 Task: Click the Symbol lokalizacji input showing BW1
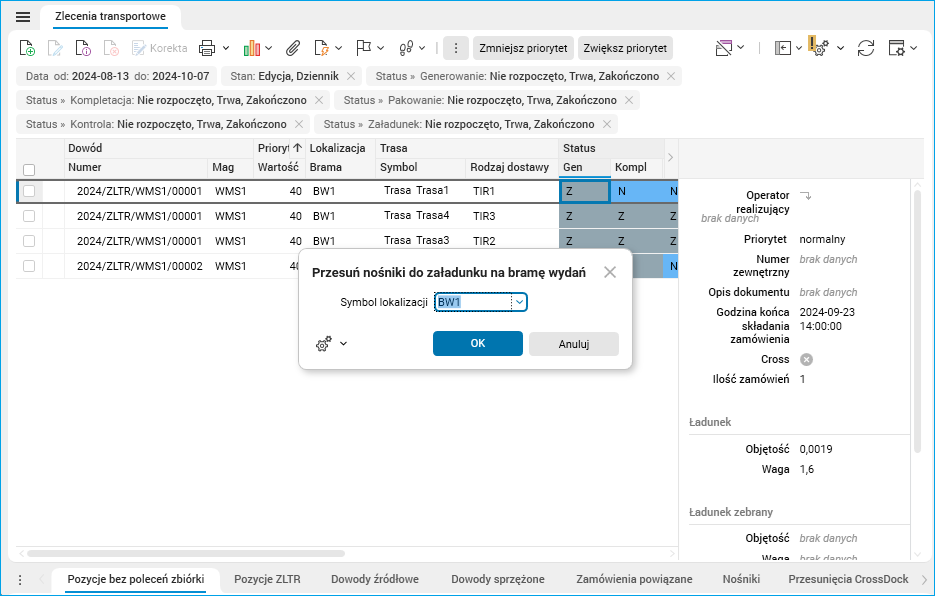tap(472, 302)
